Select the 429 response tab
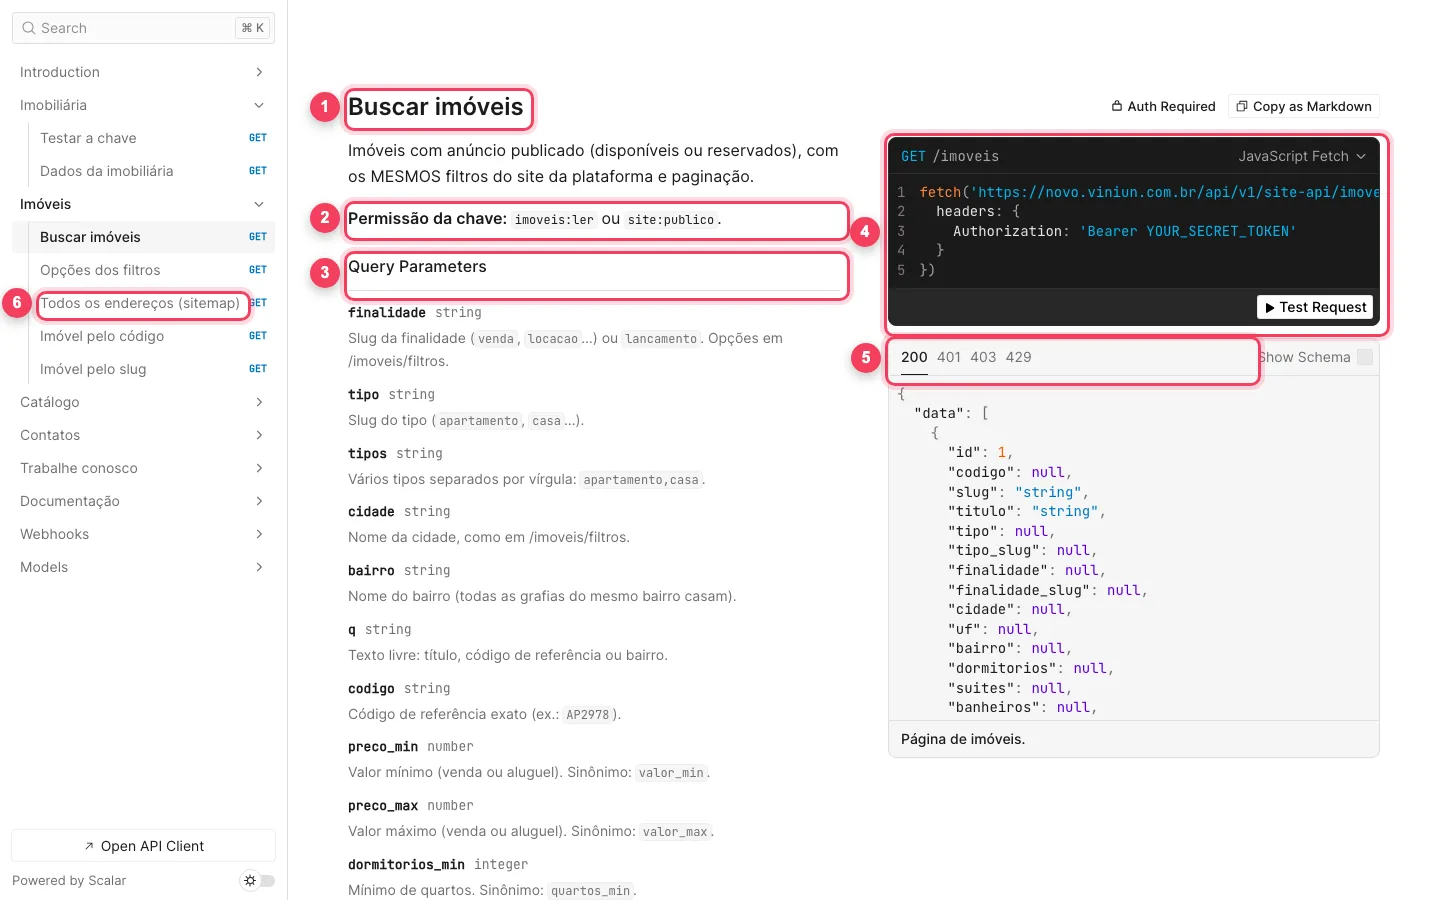 tap(1018, 357)
